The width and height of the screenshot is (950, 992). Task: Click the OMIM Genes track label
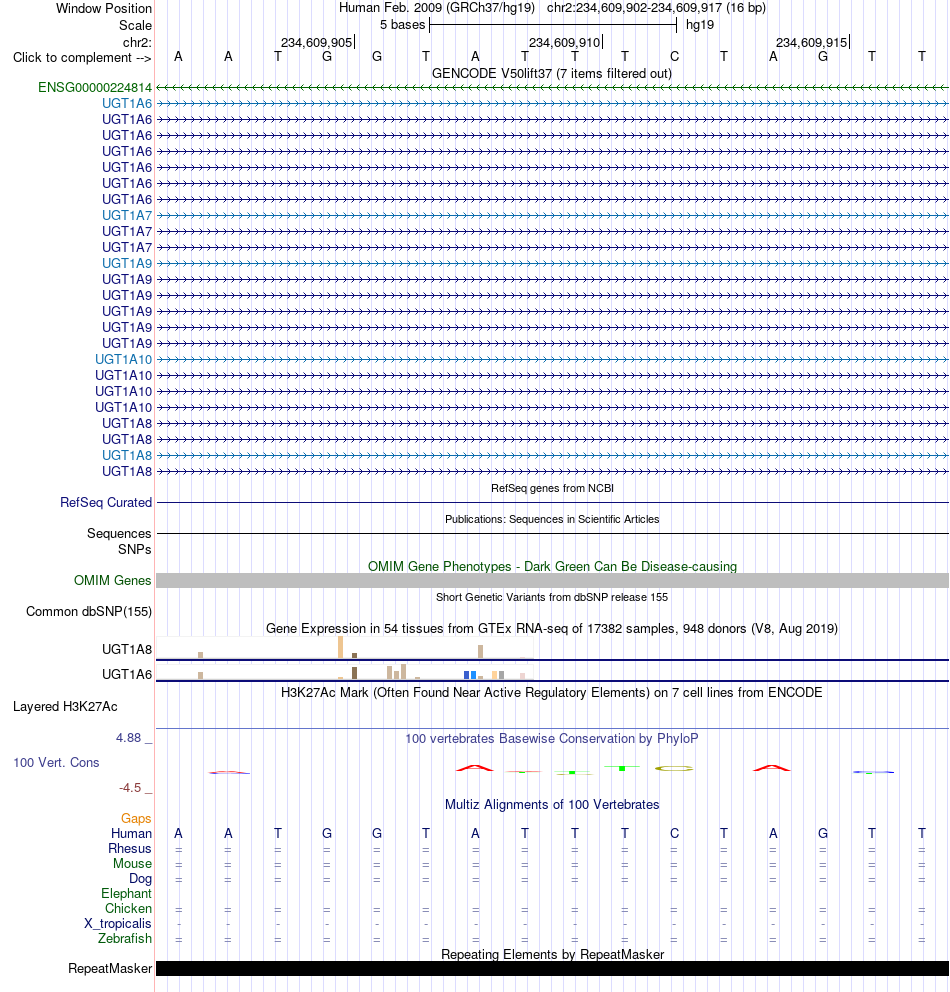[x=113, y=580]
